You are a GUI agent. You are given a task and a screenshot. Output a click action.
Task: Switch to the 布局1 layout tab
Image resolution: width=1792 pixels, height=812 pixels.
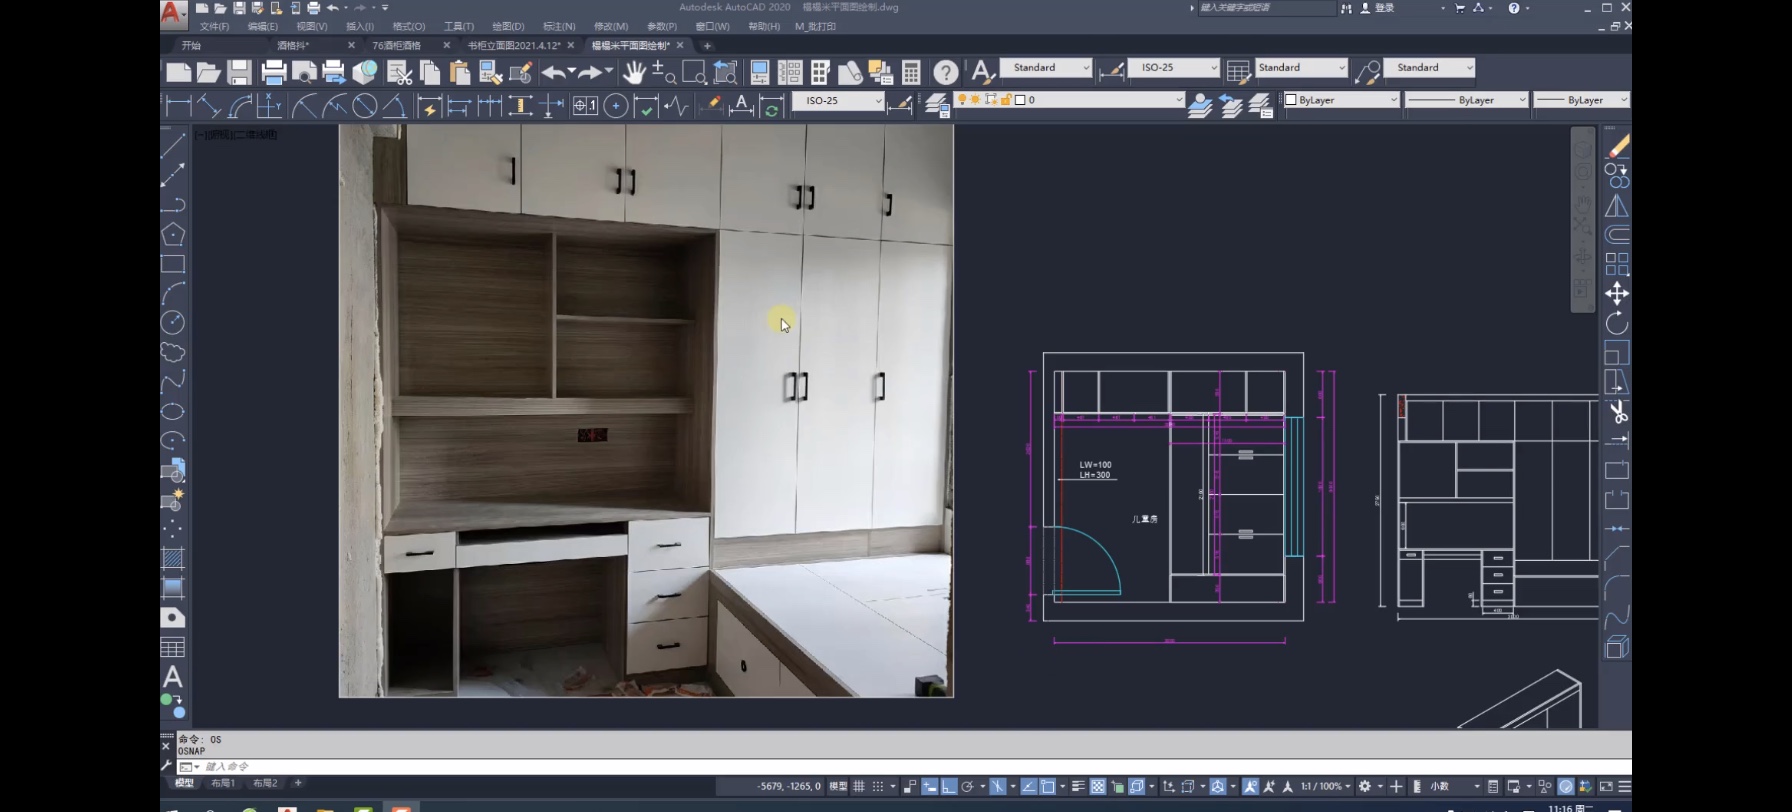(x=223, y=784)
